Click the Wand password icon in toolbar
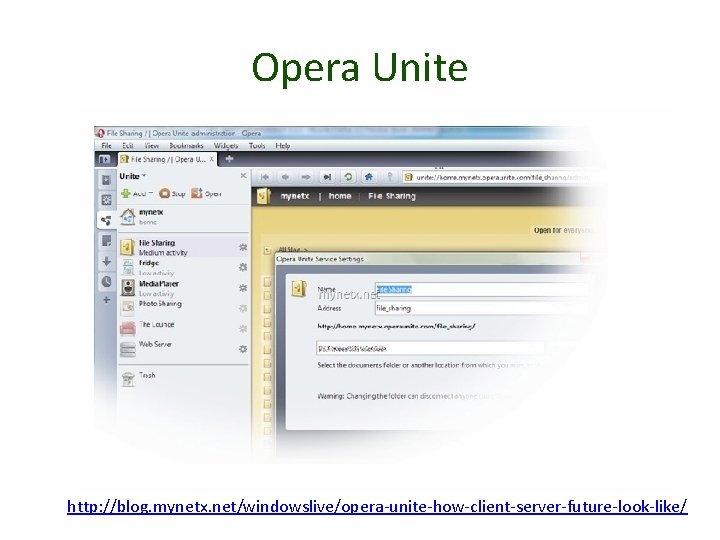Image resolution: width=720 pixels, height=540 pixels. pyautogui.click(x=390, y=177)
